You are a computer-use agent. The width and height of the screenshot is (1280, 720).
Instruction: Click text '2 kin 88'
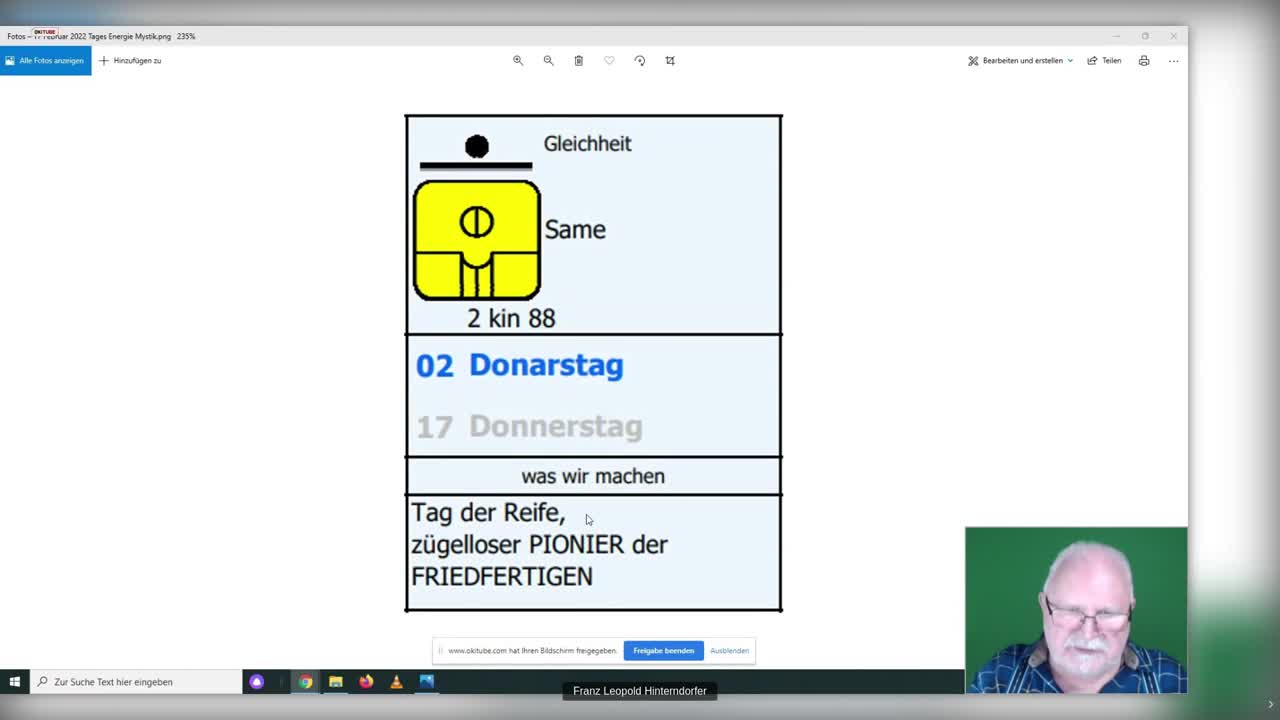(511, 318)
